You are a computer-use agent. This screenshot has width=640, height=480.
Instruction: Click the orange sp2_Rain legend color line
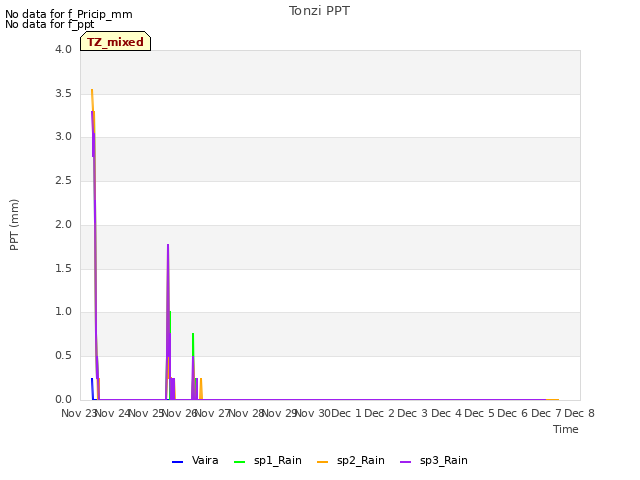322,462
